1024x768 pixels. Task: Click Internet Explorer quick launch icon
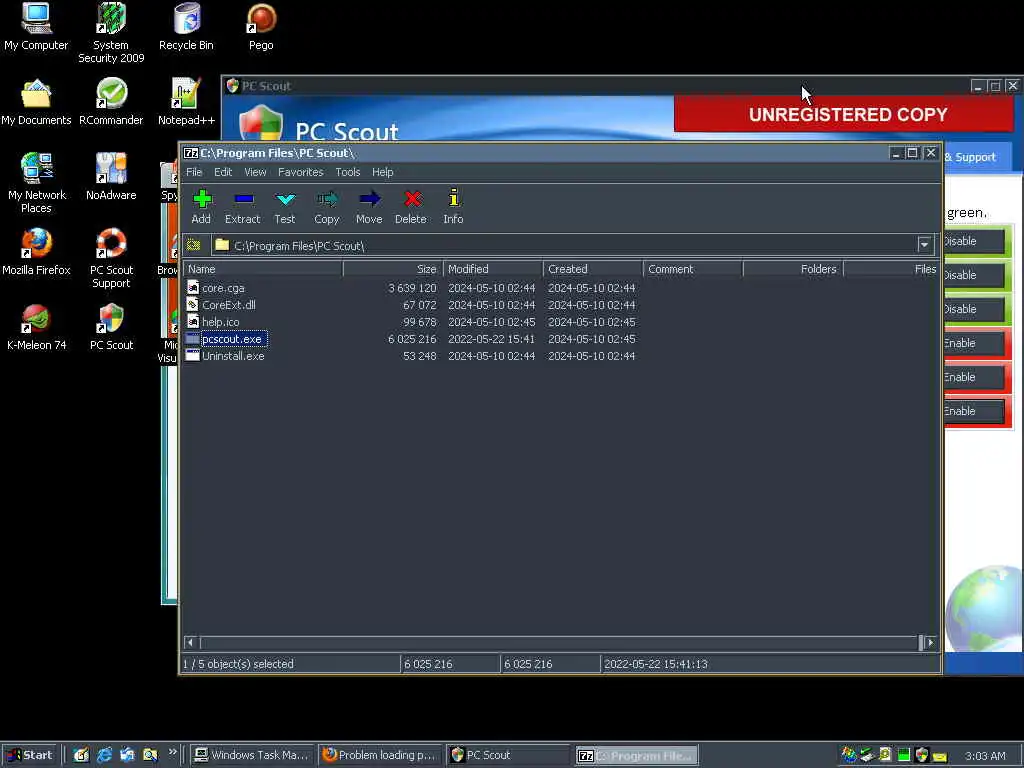104,755
